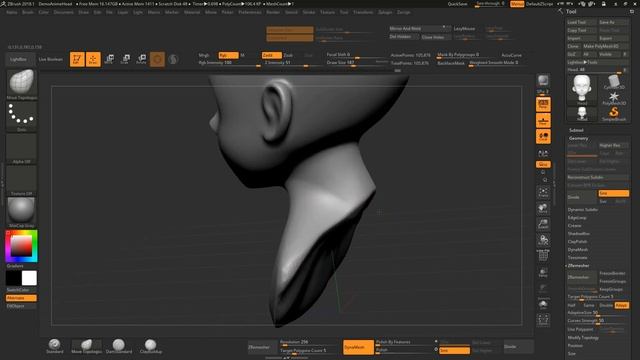
Task: Select the Rotate transform icon
Action: tap(141, 59)
